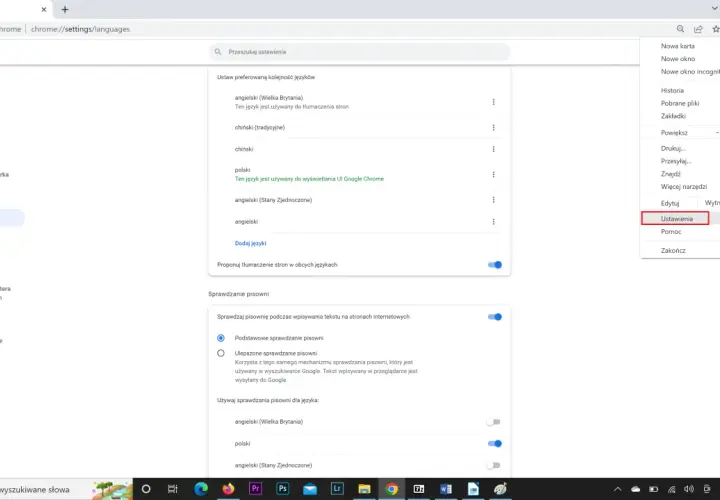This screenshot has width=720, height=500.
Task: Open more options for polski language row
Action: [x=494, y=174]
